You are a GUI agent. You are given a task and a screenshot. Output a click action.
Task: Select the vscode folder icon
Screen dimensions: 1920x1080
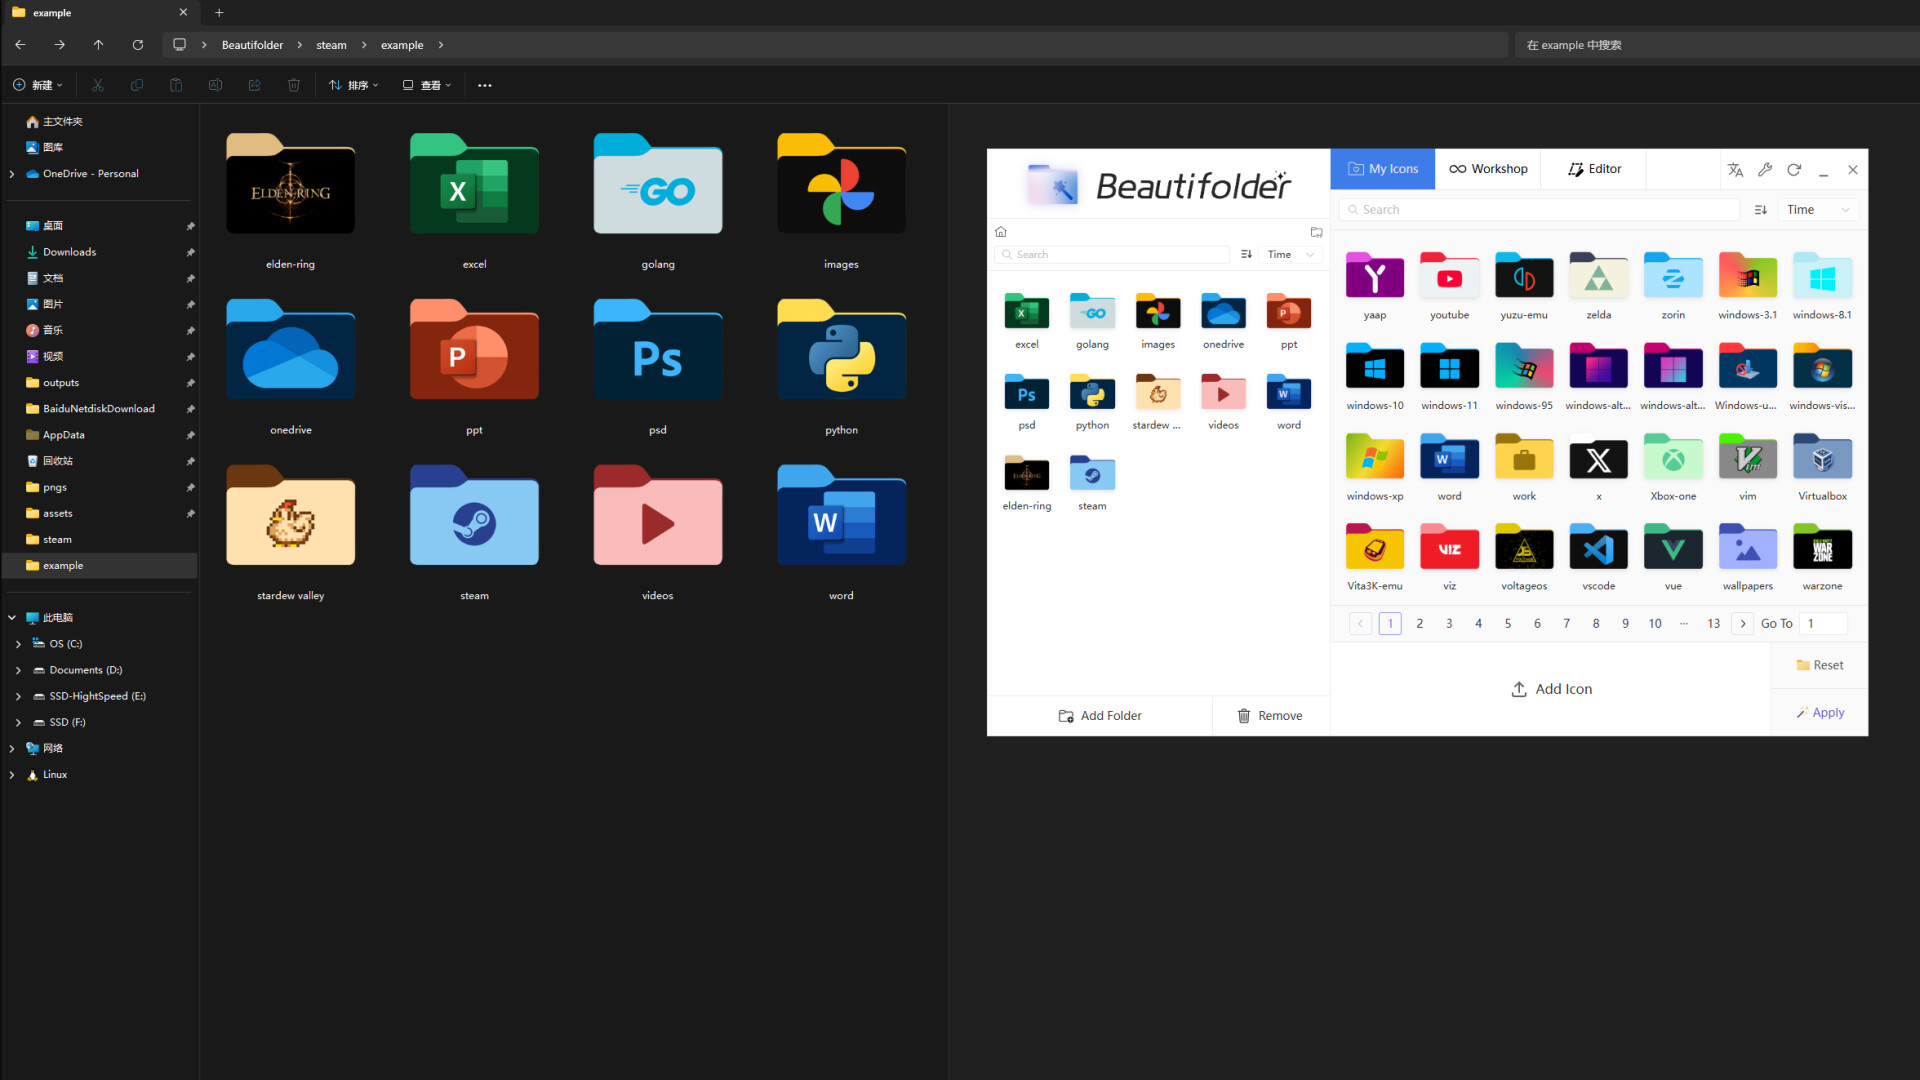pos(1598,547)
